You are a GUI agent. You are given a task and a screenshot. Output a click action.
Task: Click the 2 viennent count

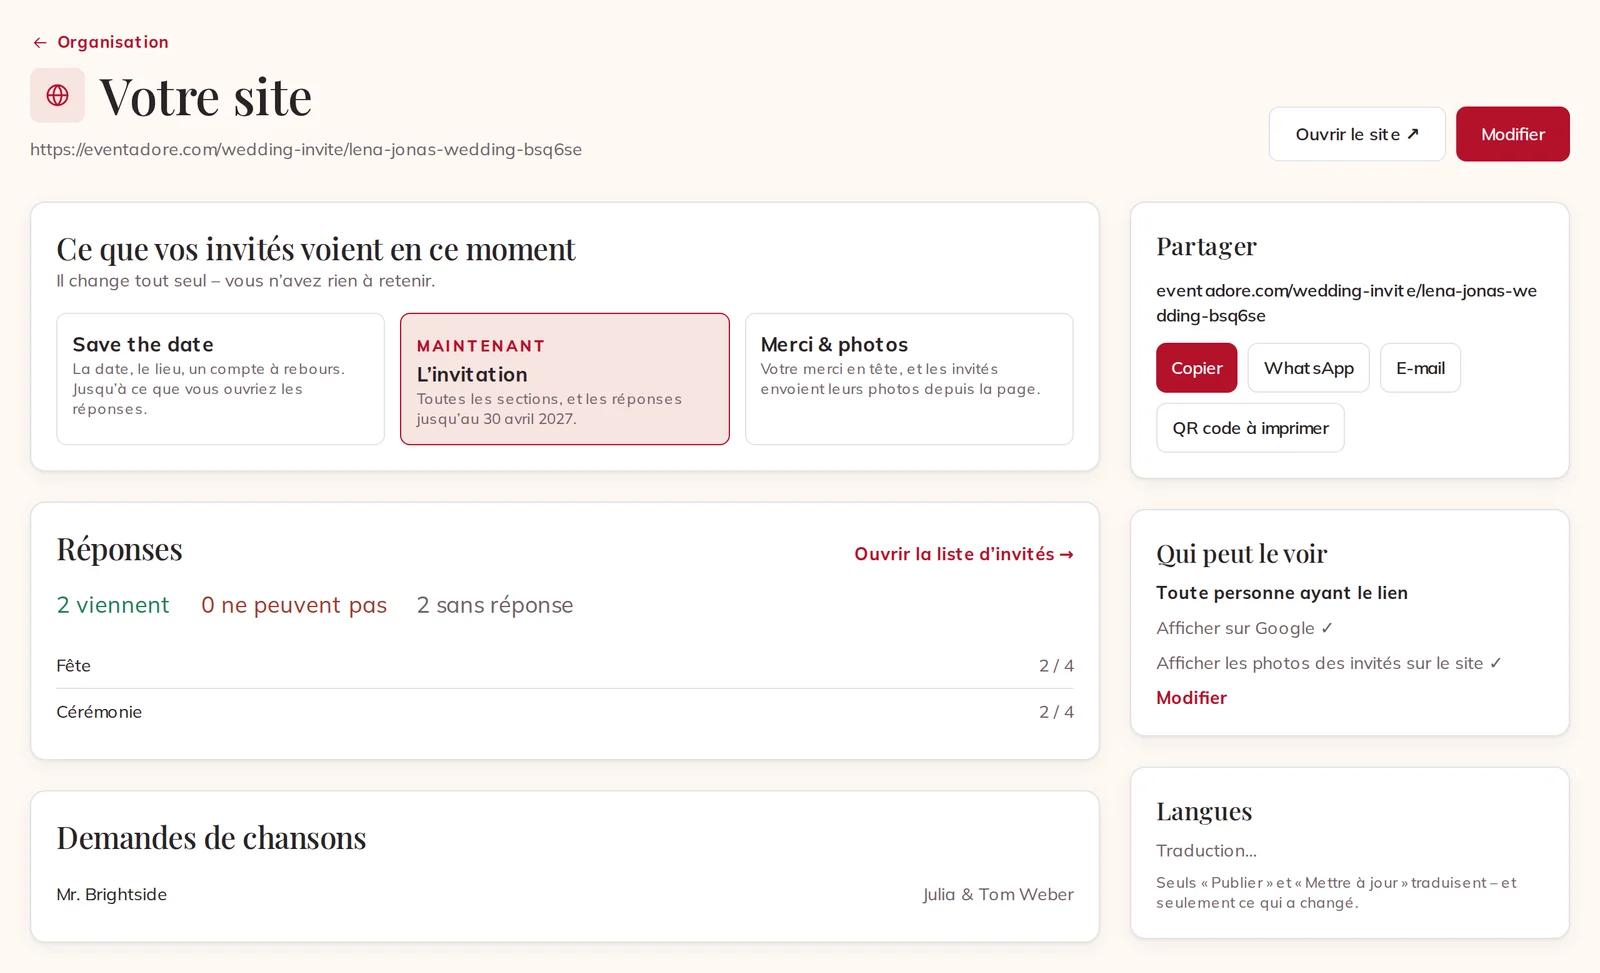click(x=113, y=605)
